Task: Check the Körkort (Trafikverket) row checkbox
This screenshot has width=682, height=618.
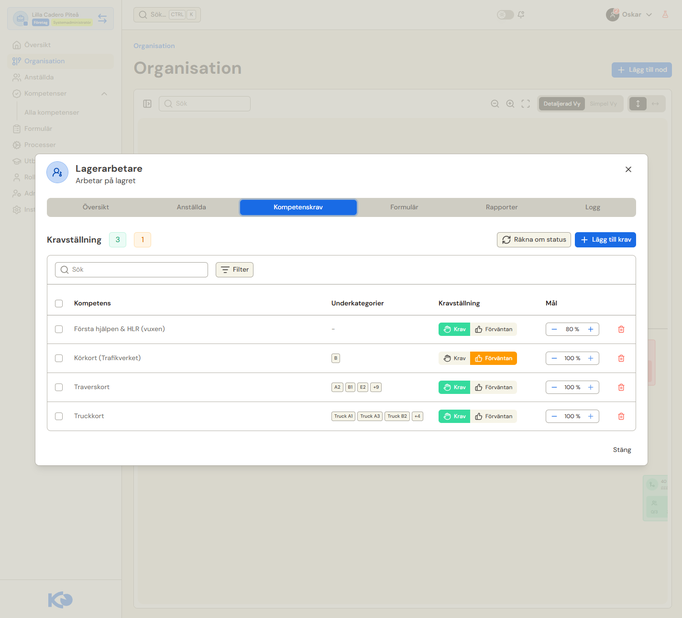Action: tap(59, 358)
